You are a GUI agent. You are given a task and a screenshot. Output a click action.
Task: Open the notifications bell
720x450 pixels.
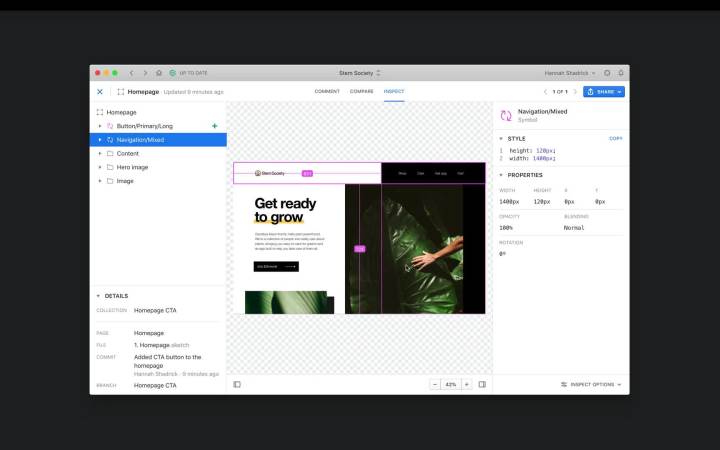(621, 73)
